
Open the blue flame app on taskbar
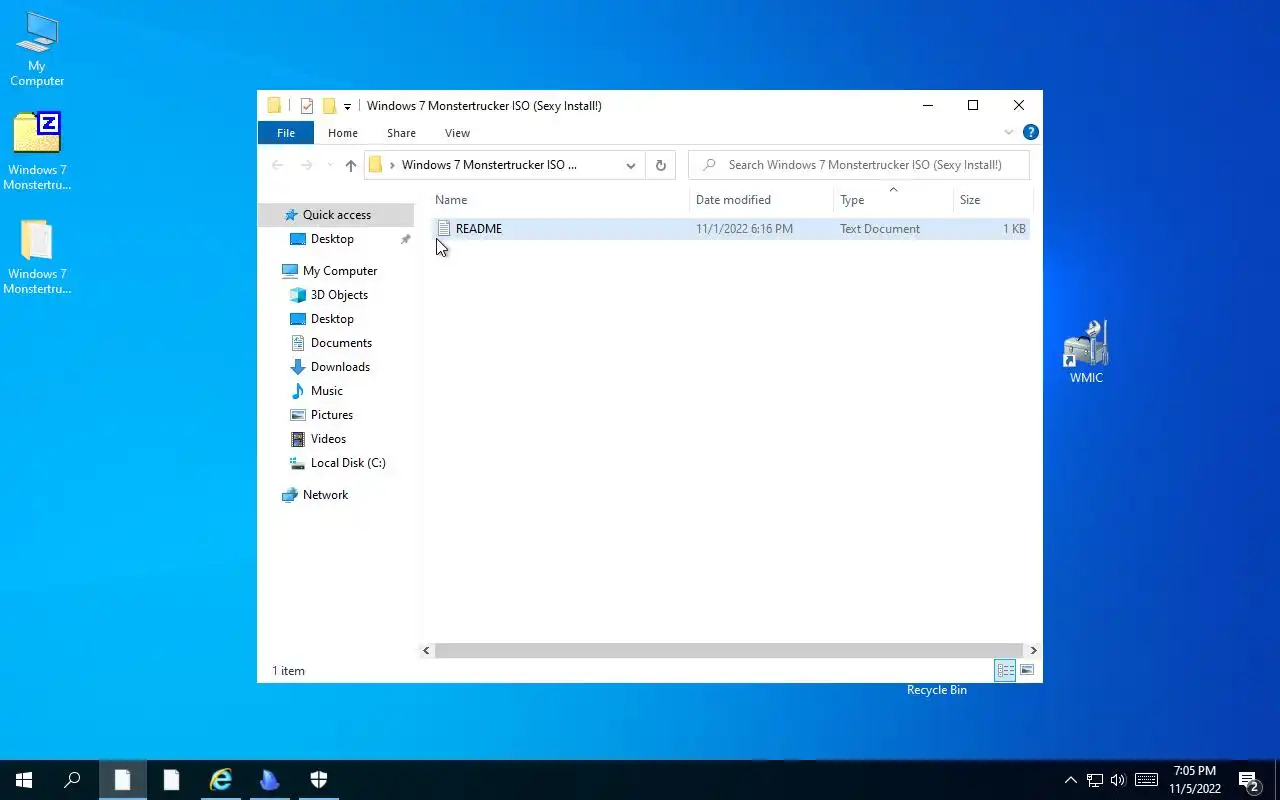269,780
